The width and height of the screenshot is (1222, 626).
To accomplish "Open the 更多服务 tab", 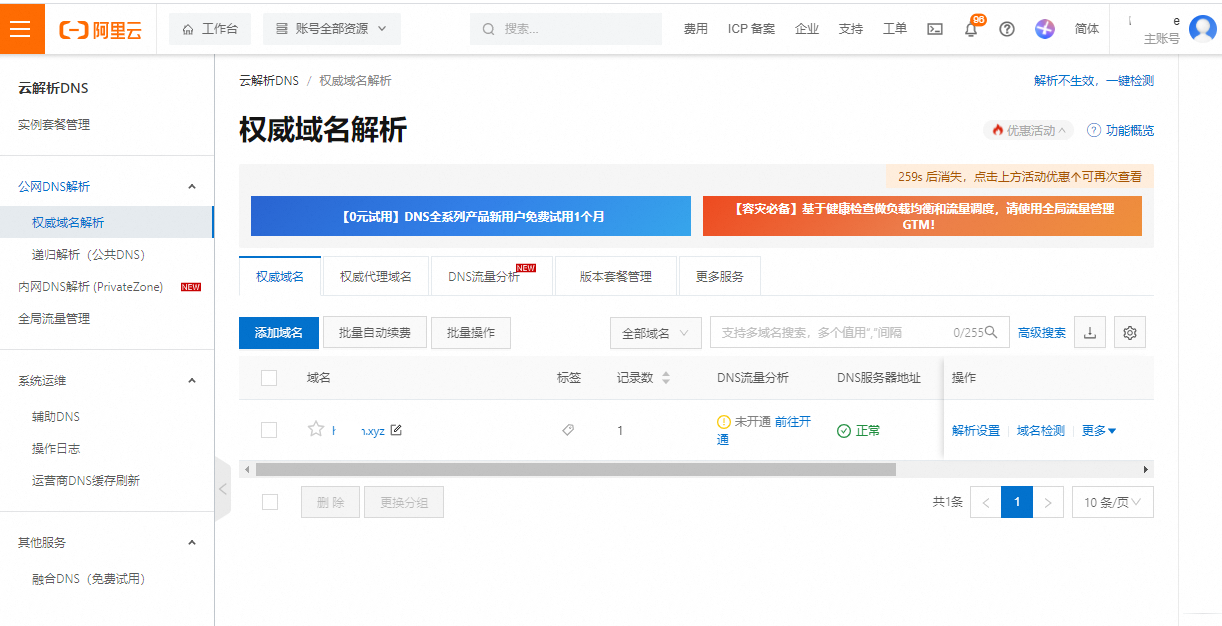I will (720, 276).
